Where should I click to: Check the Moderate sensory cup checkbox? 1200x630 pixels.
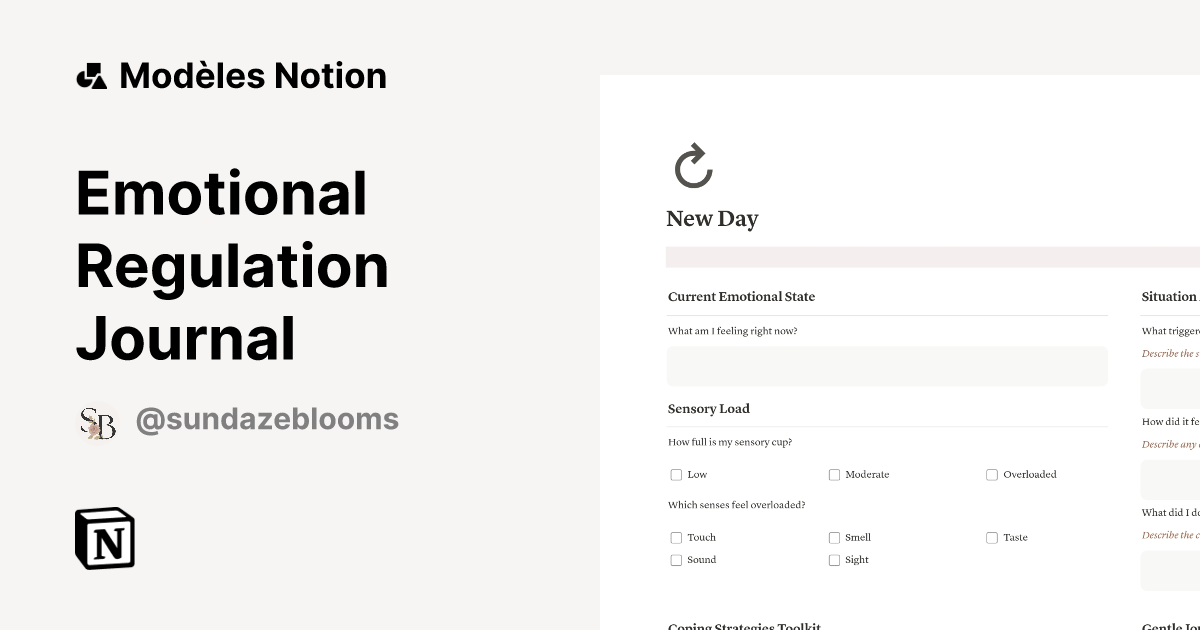pos(834,474)
